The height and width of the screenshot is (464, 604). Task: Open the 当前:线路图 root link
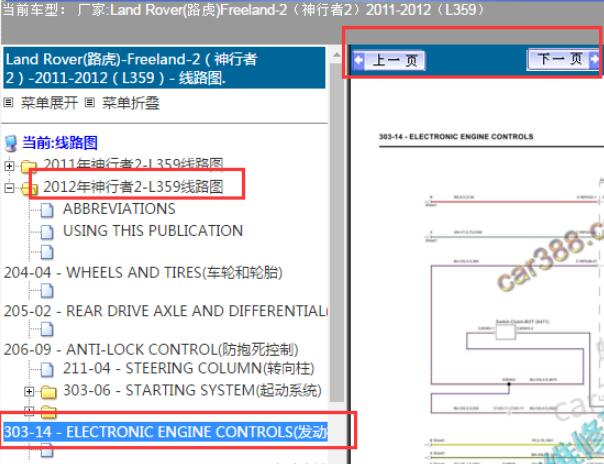pos(60,142)
